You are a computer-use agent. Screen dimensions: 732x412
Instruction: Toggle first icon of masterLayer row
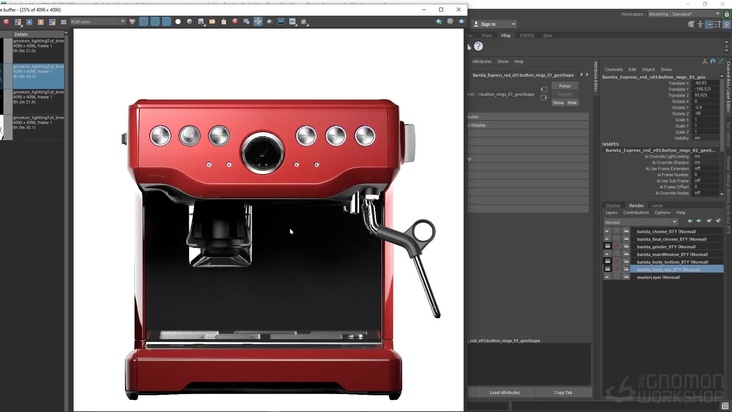[607, 277]
